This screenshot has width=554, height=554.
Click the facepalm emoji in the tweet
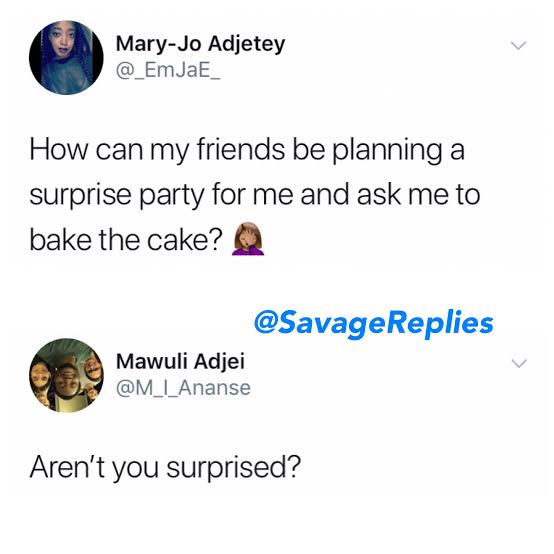click(248, 239)
